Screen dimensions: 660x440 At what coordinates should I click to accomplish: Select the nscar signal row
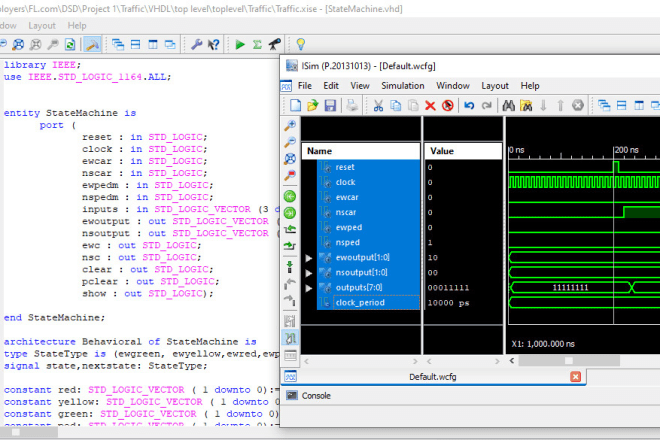(x=368, y=213)
